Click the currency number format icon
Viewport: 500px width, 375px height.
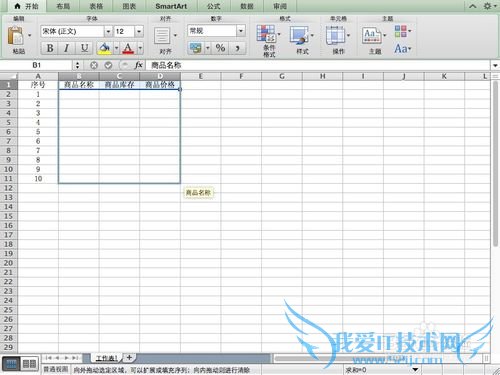[x=195, y=48]
